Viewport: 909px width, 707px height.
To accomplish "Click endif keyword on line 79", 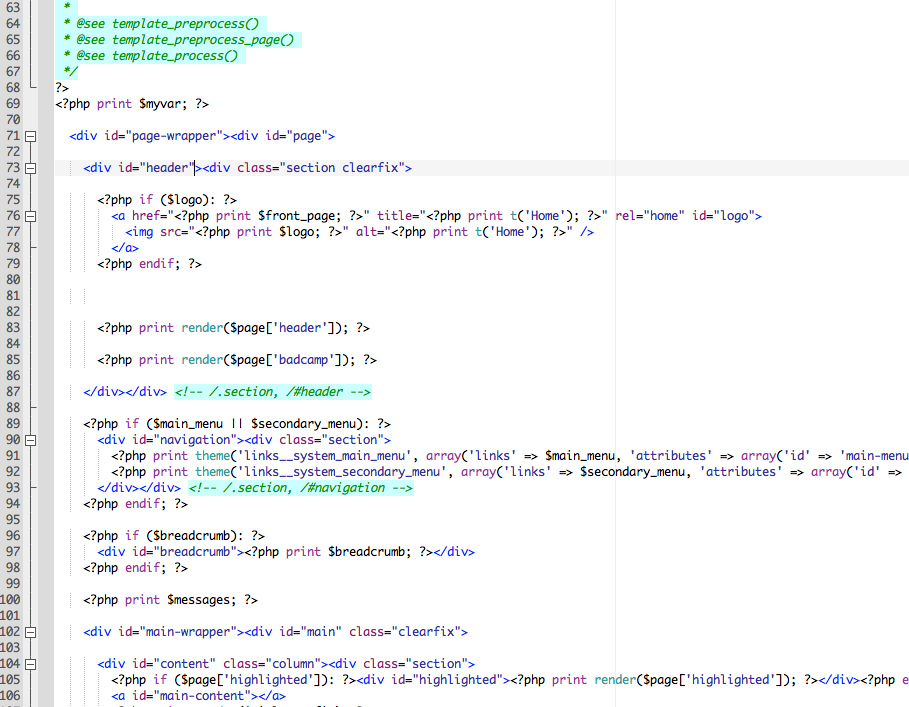I will coord(157,264).
